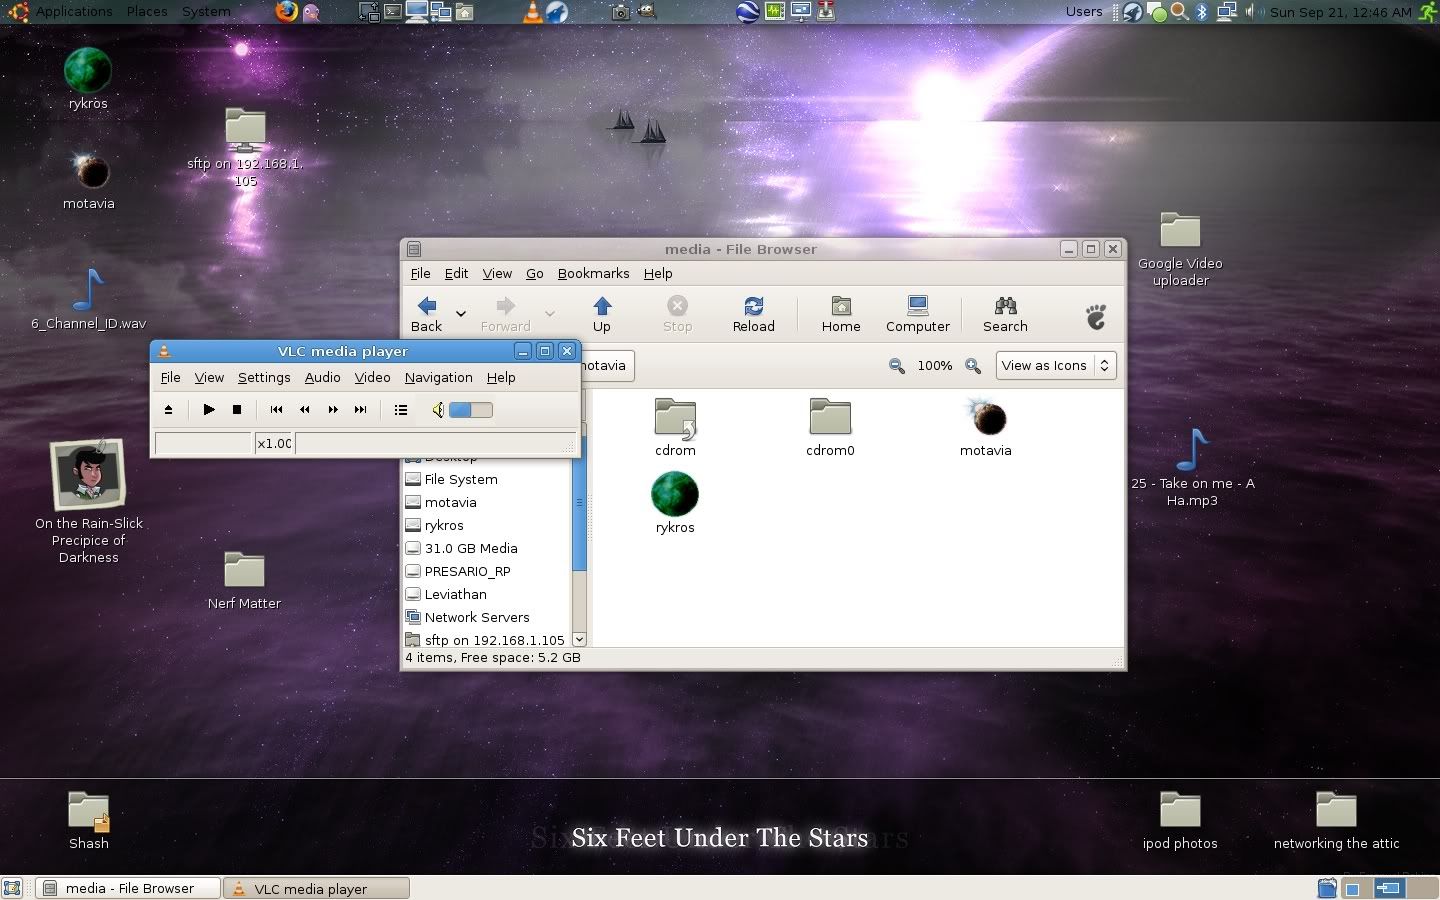Switch to VLC media player taskbar button
Viewport: 1440px width, 900px height.
coord(316,888)
